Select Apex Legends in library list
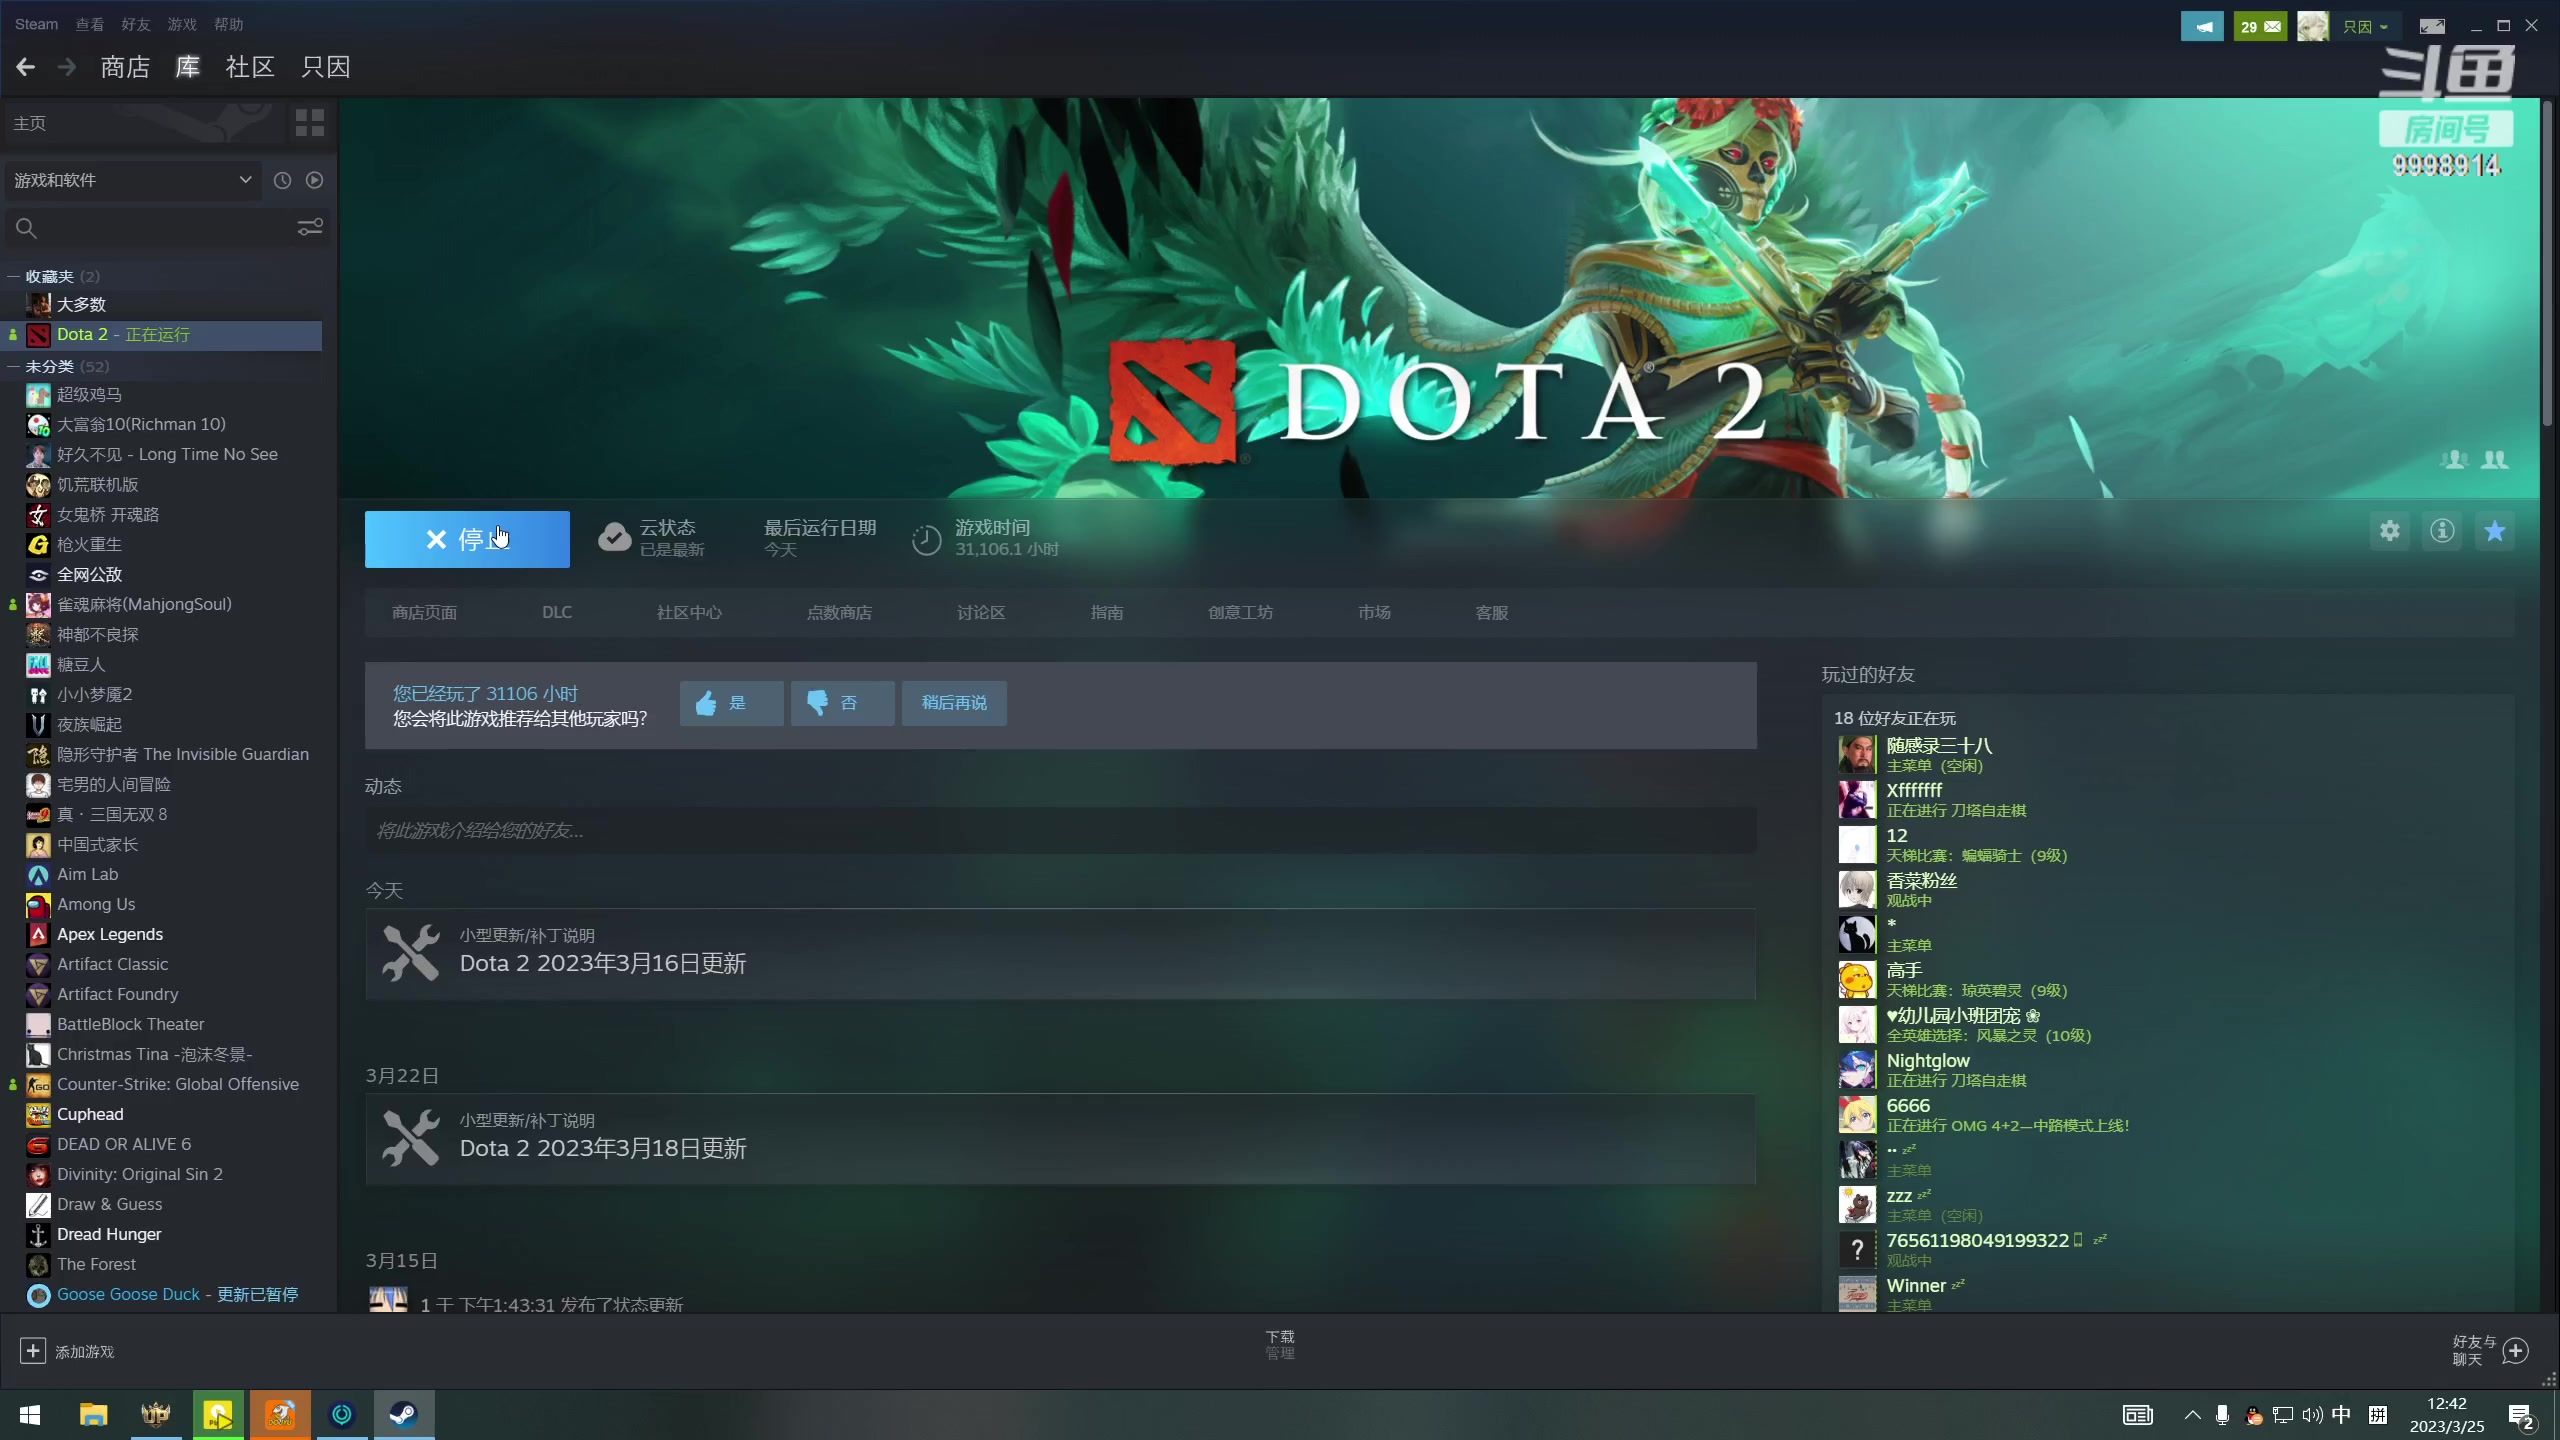The height and width of the screenshot is (1440, 2560). point(110,934)
